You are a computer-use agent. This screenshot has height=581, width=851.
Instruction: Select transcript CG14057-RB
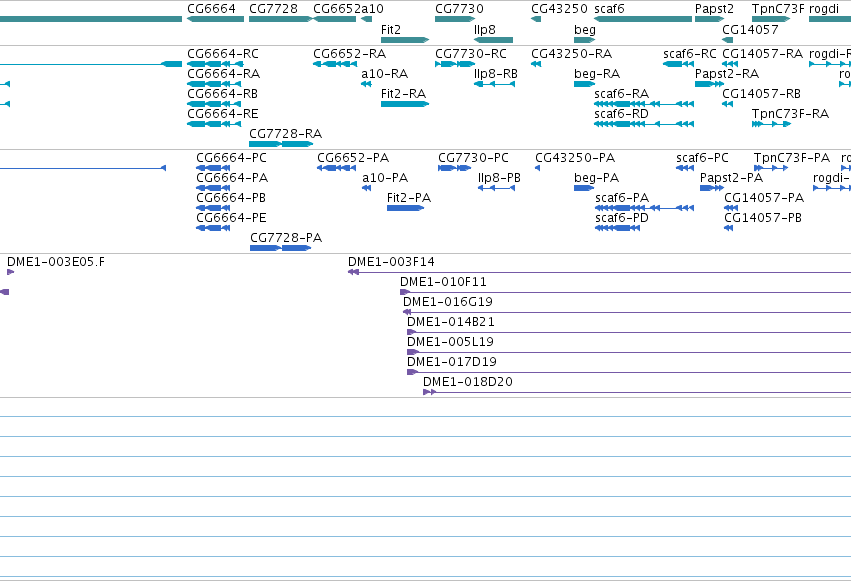(x=728, y=104)
